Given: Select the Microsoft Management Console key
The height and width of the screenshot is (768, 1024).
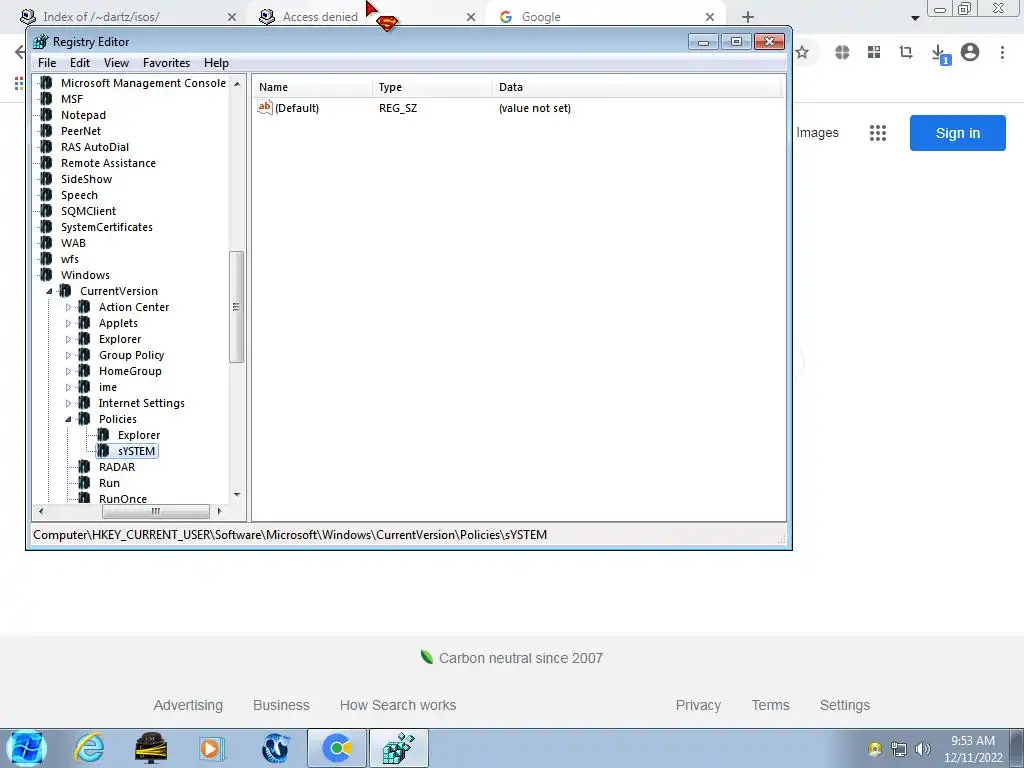Looking at the screenshot, I should click(x=143, y=83).
